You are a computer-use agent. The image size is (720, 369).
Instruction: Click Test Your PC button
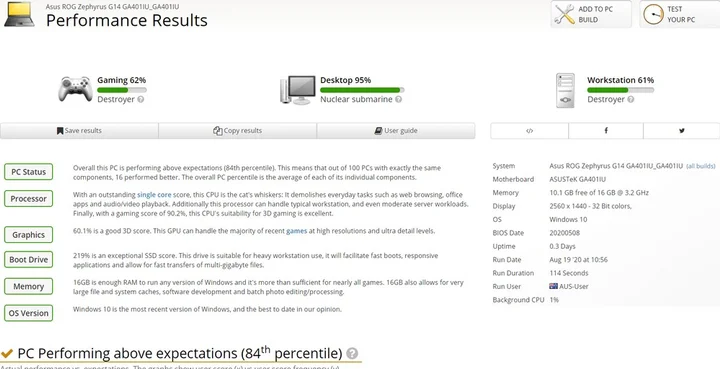tap(680, 14)
